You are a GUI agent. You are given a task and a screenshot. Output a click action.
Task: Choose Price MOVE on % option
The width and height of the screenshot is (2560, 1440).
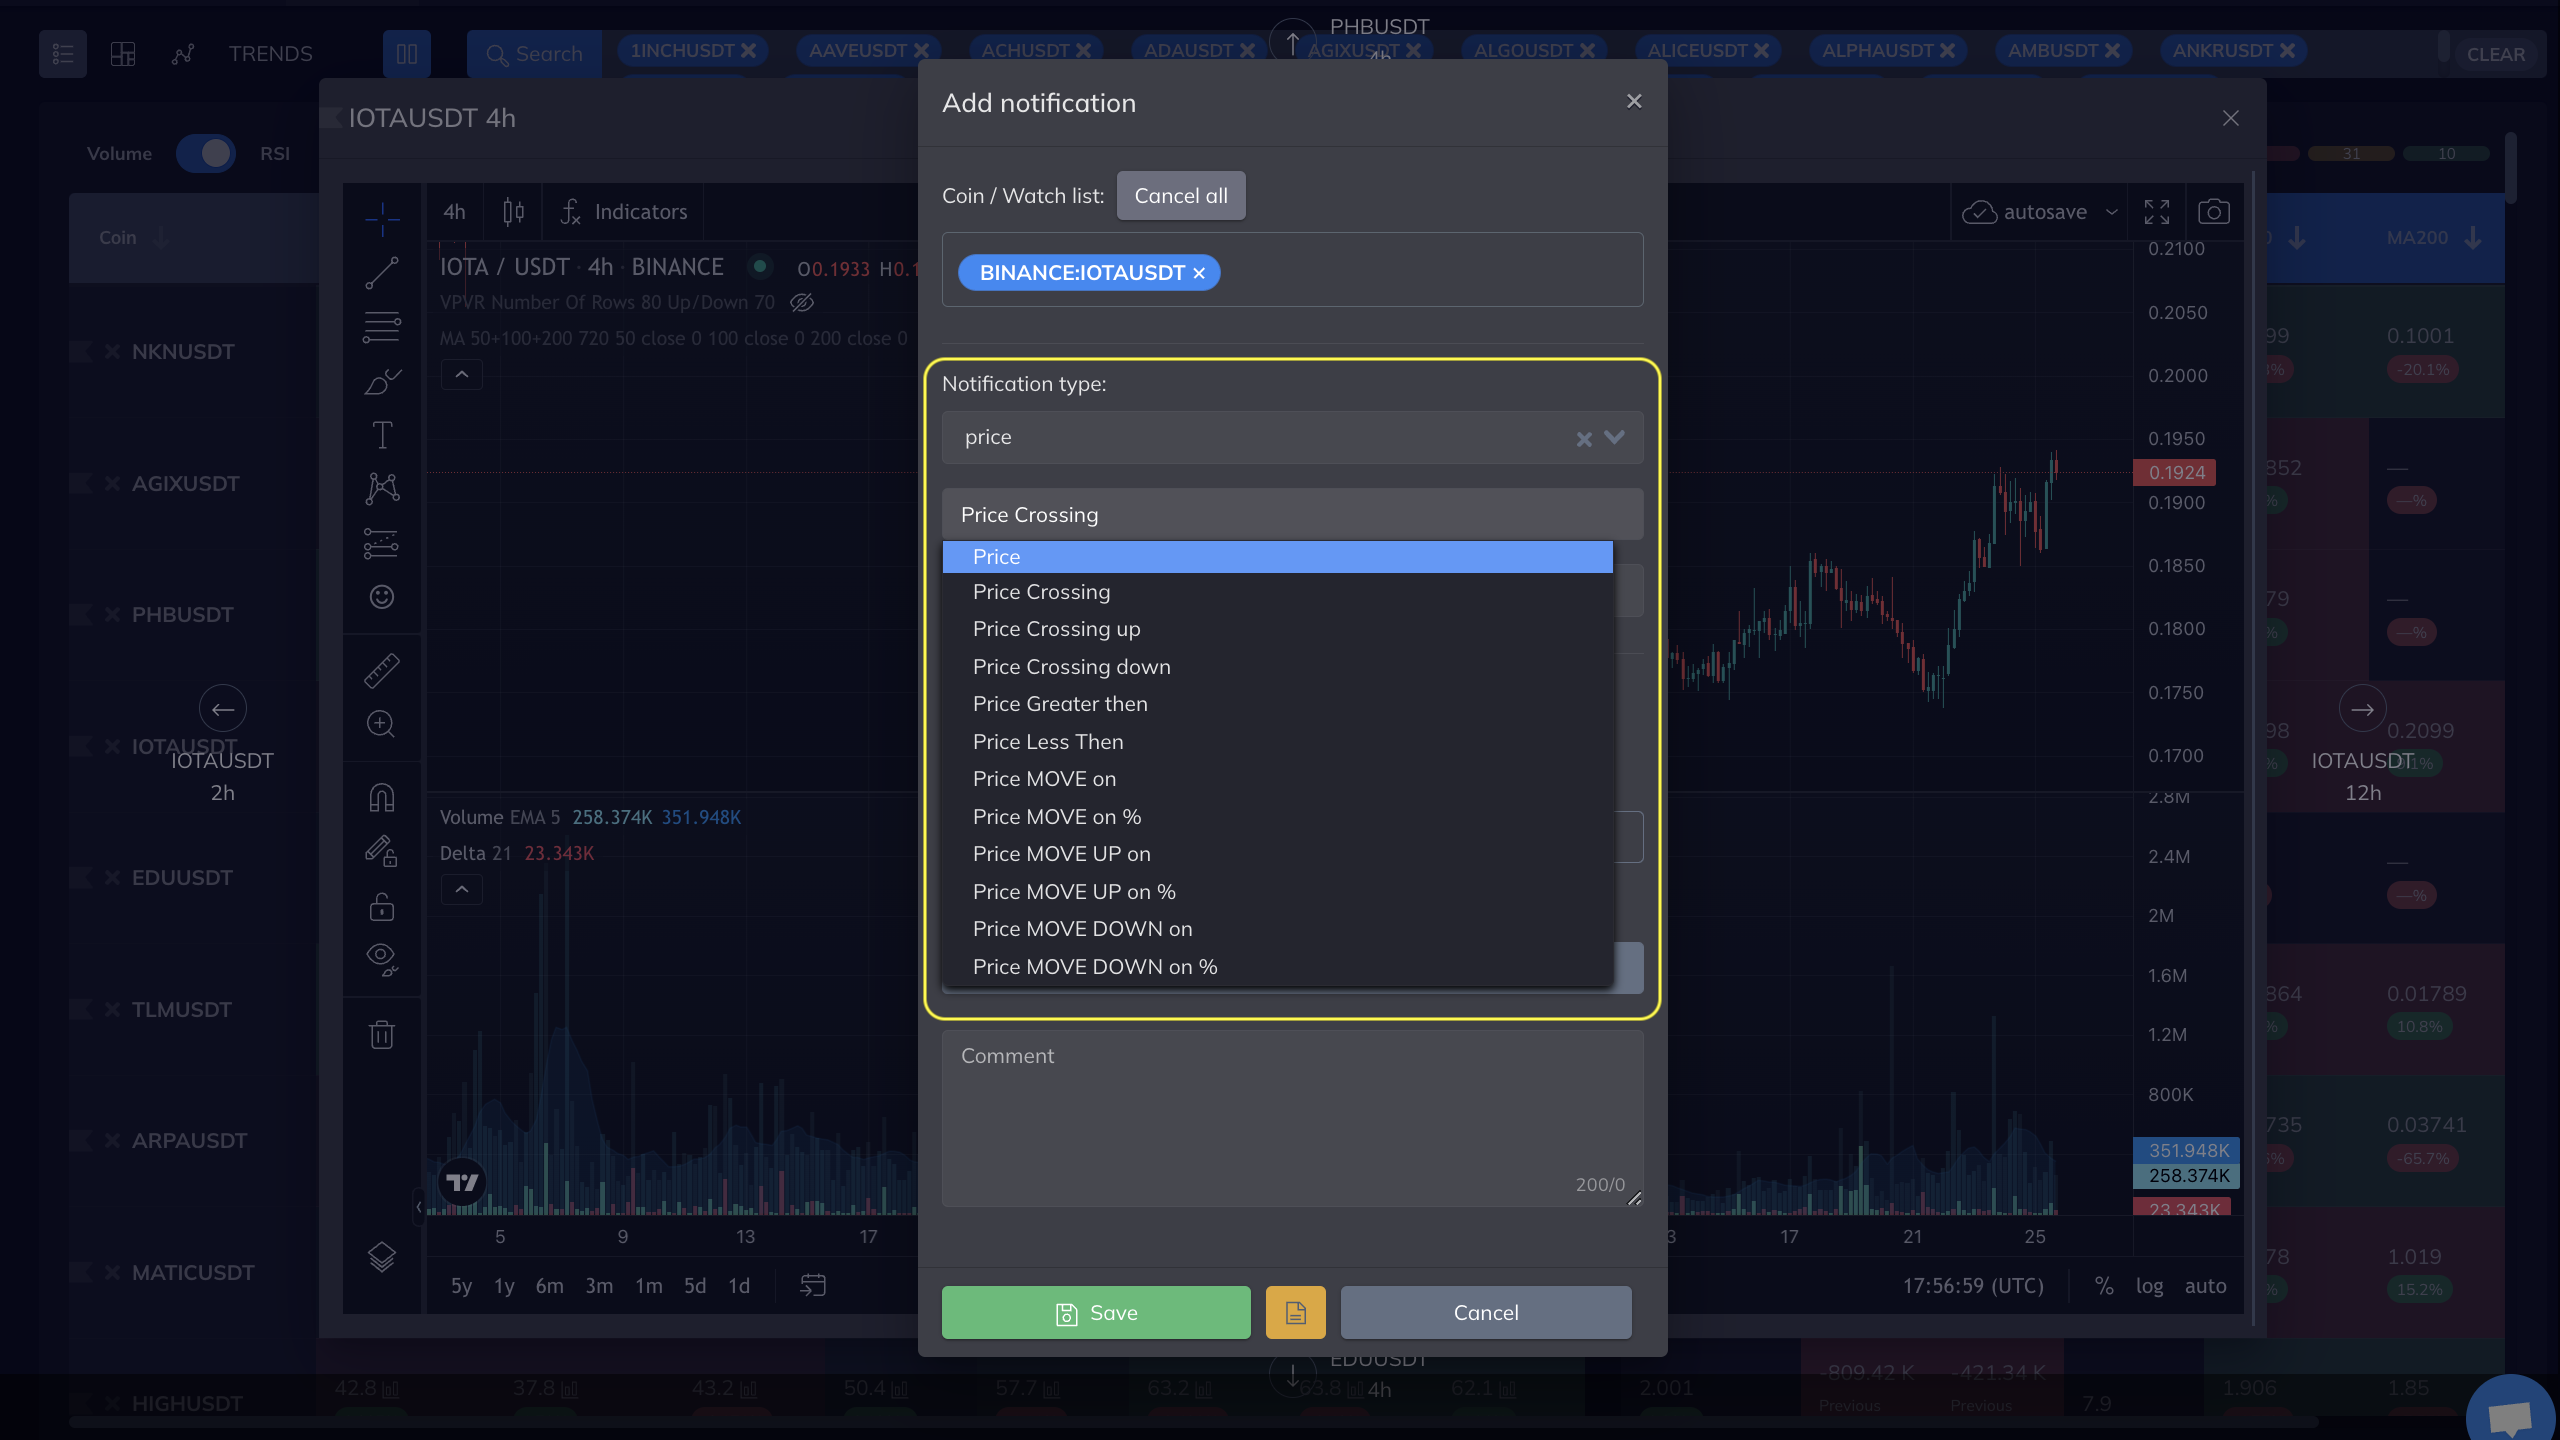coord(1277,817)
